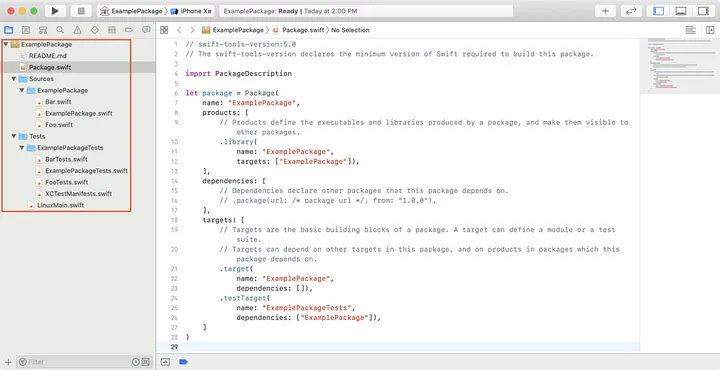The width and height of the screenshot is (720, 370).
Task: Open the ExamplePackage scheme selector
Action: pyautogui.click(x=131, y=11)
